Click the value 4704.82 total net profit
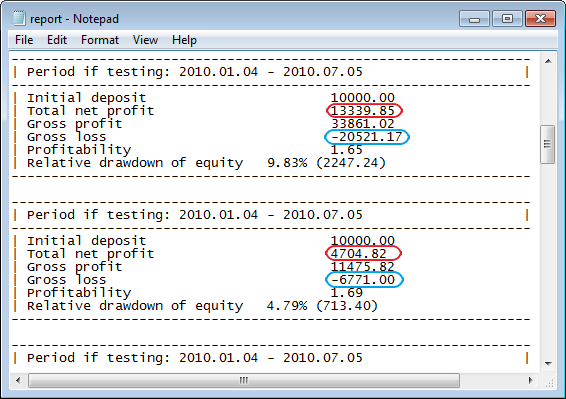Image resolution: width=566 pixels, height=399 pixels. point(359,253)
